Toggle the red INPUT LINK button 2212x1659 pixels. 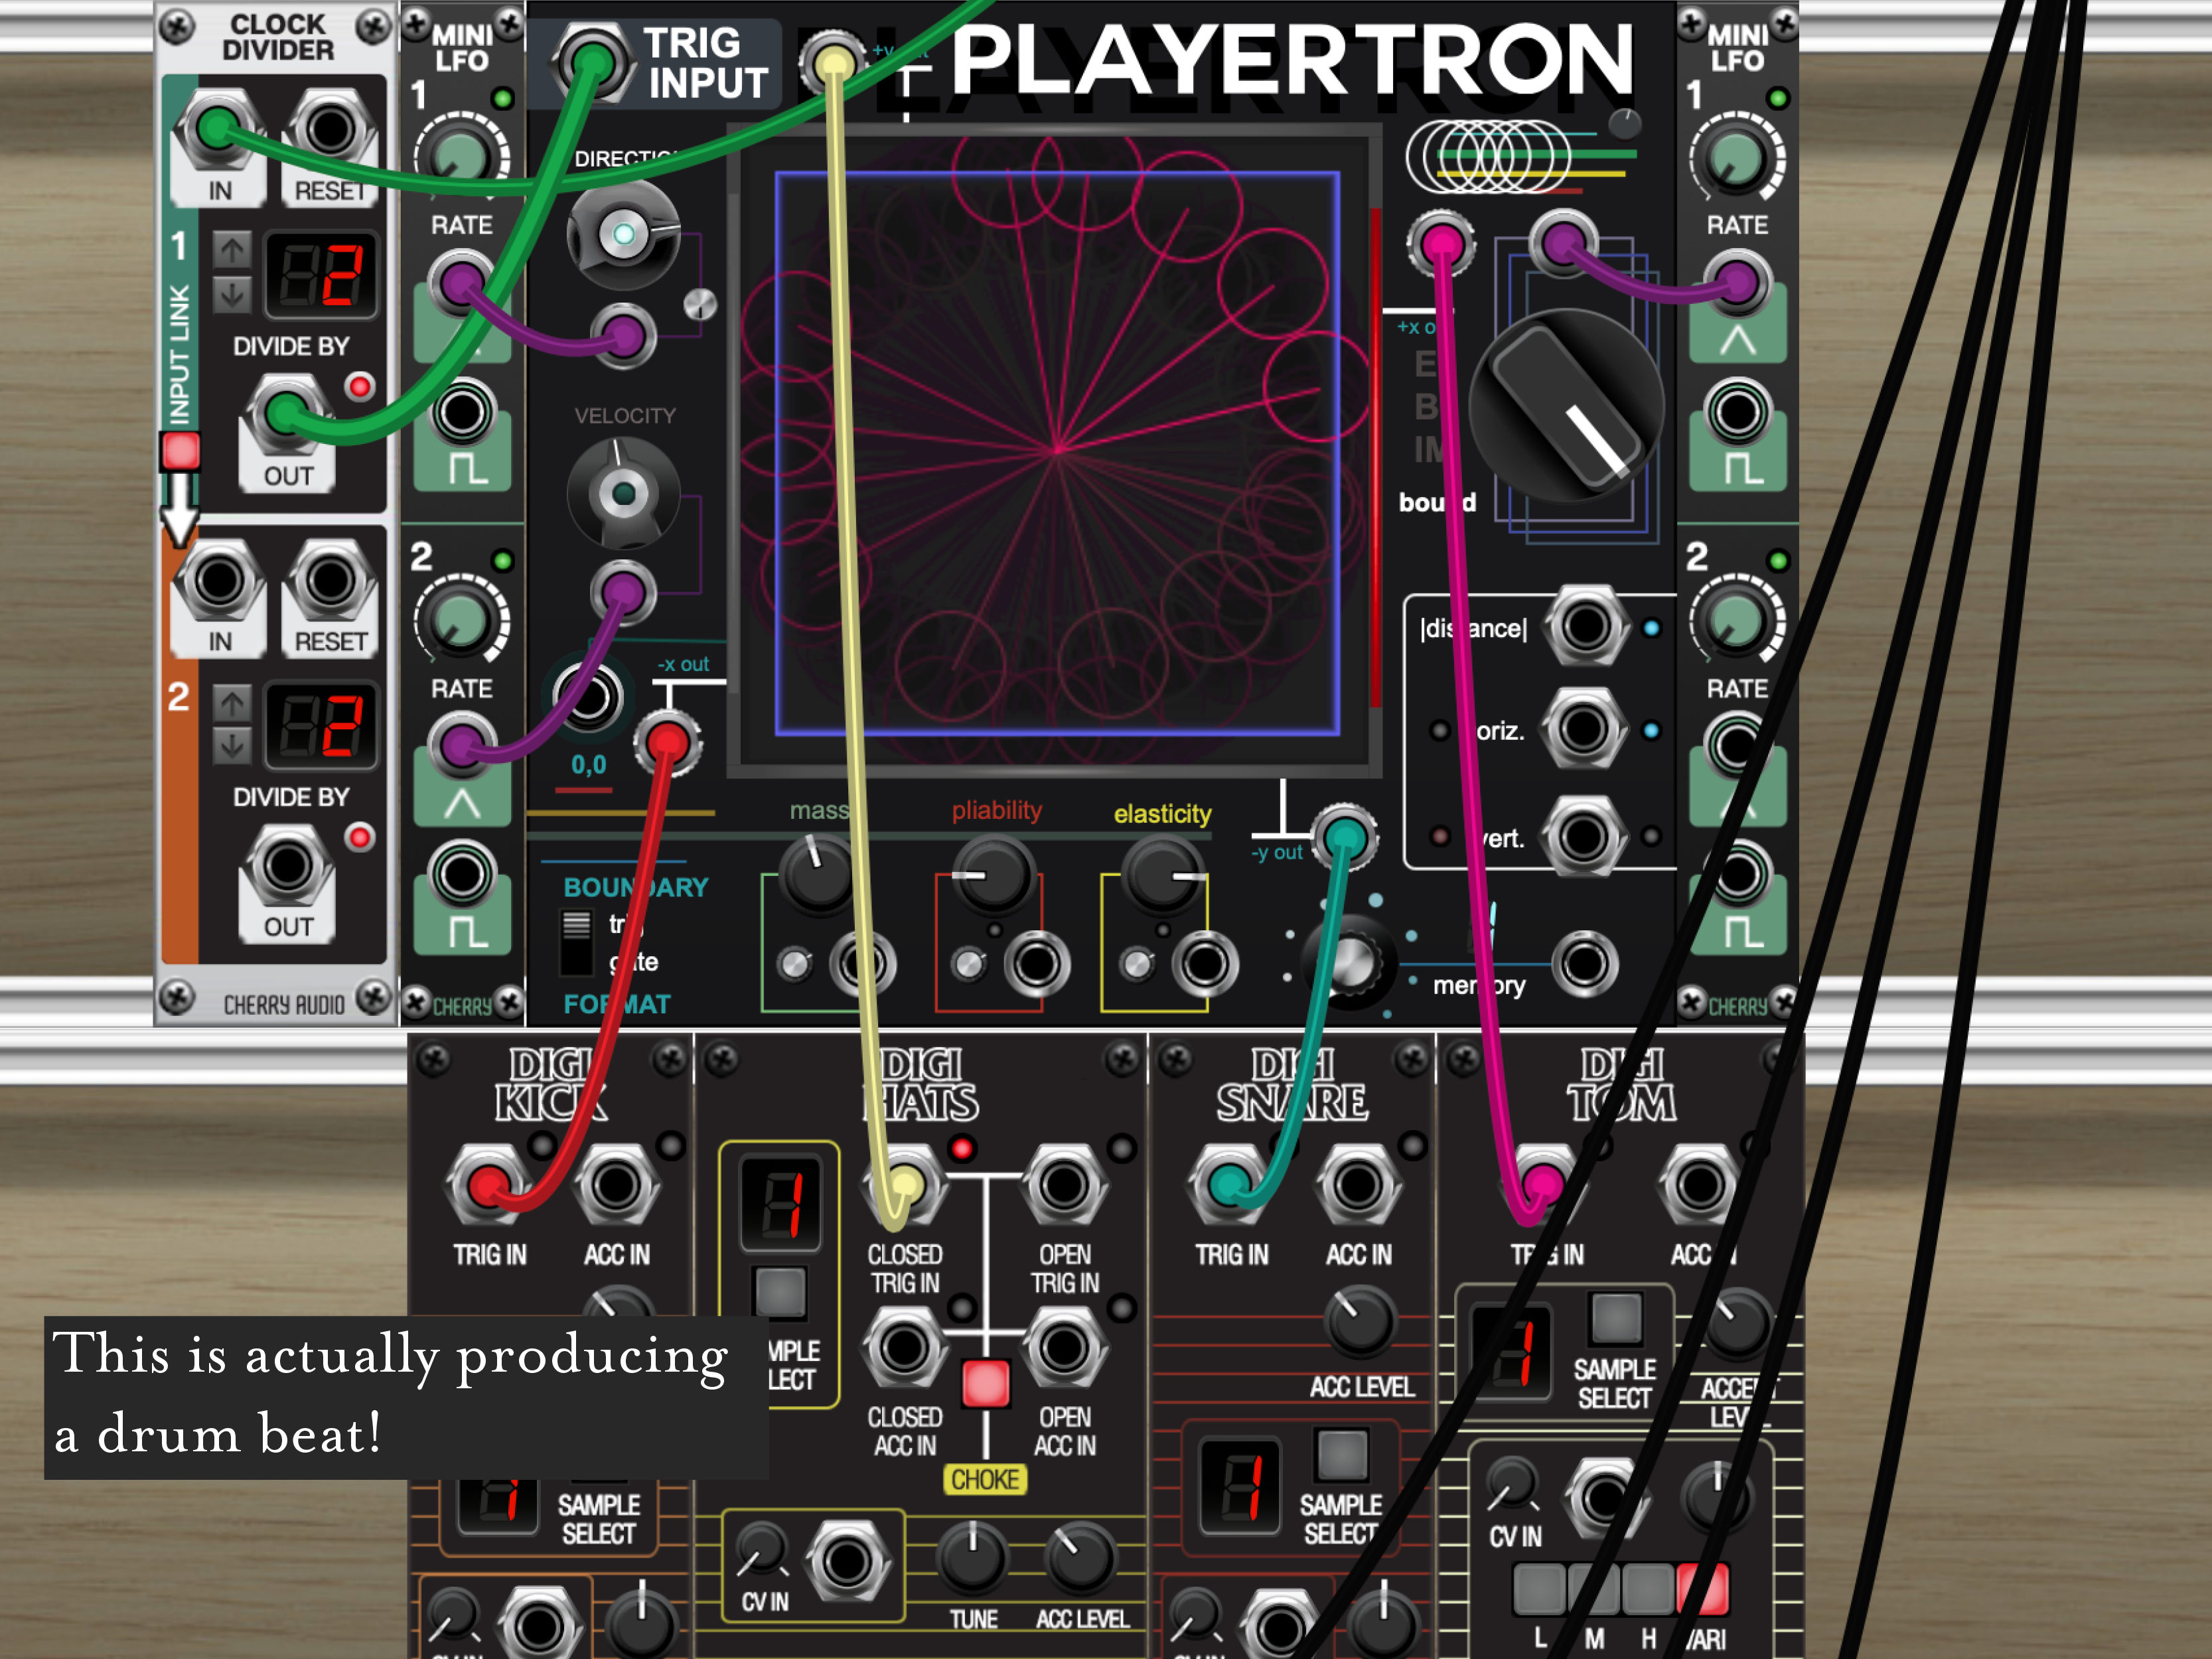coord(181,452)
